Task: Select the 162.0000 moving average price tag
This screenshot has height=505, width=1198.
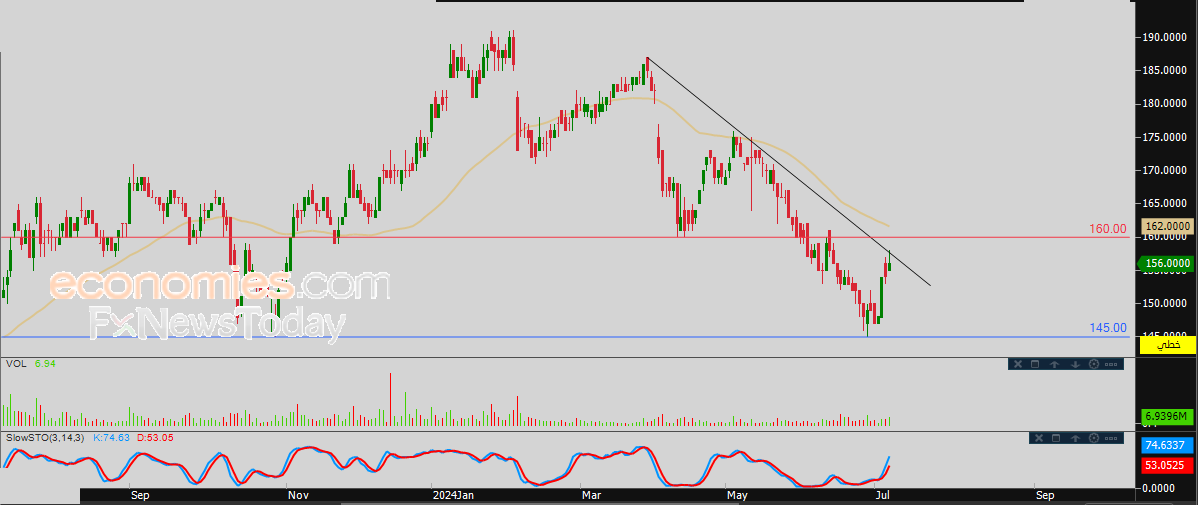Action: 1167,226
